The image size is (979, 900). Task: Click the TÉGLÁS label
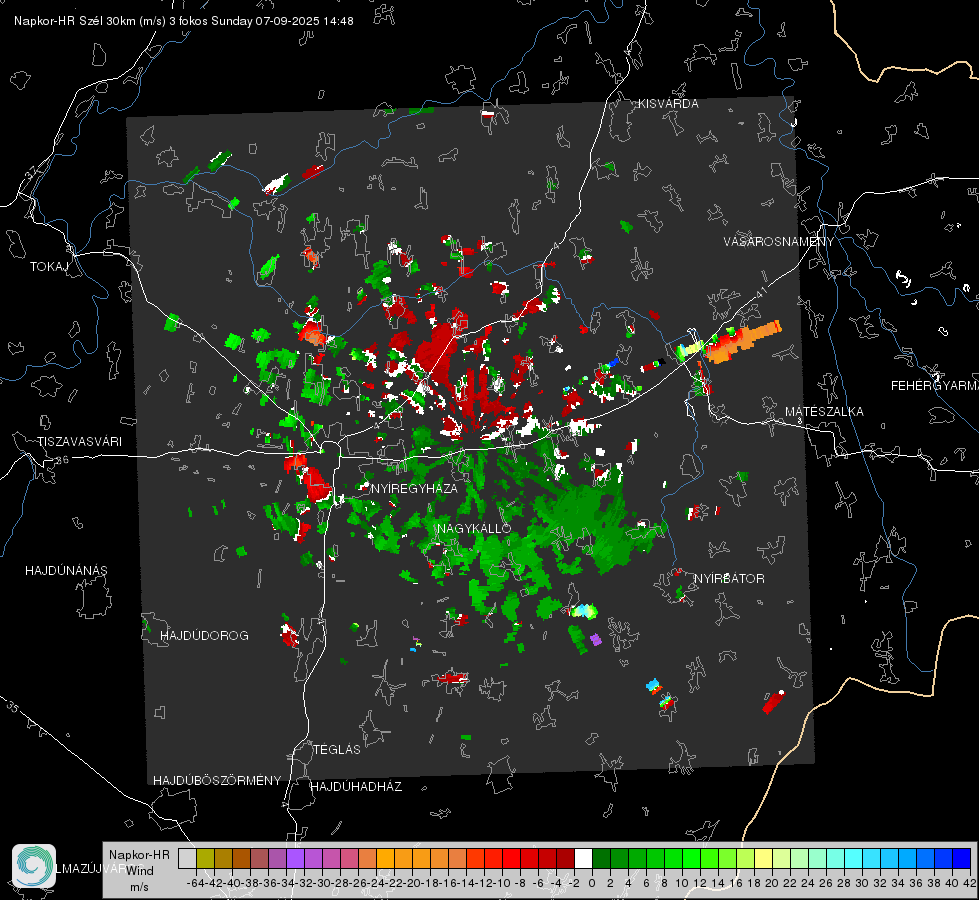click(337, 749)
